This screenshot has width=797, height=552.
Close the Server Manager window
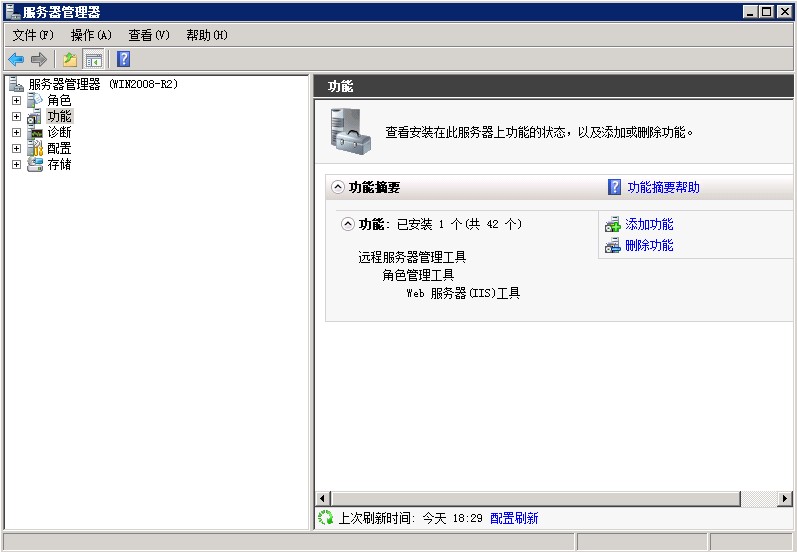pos(785,11)
